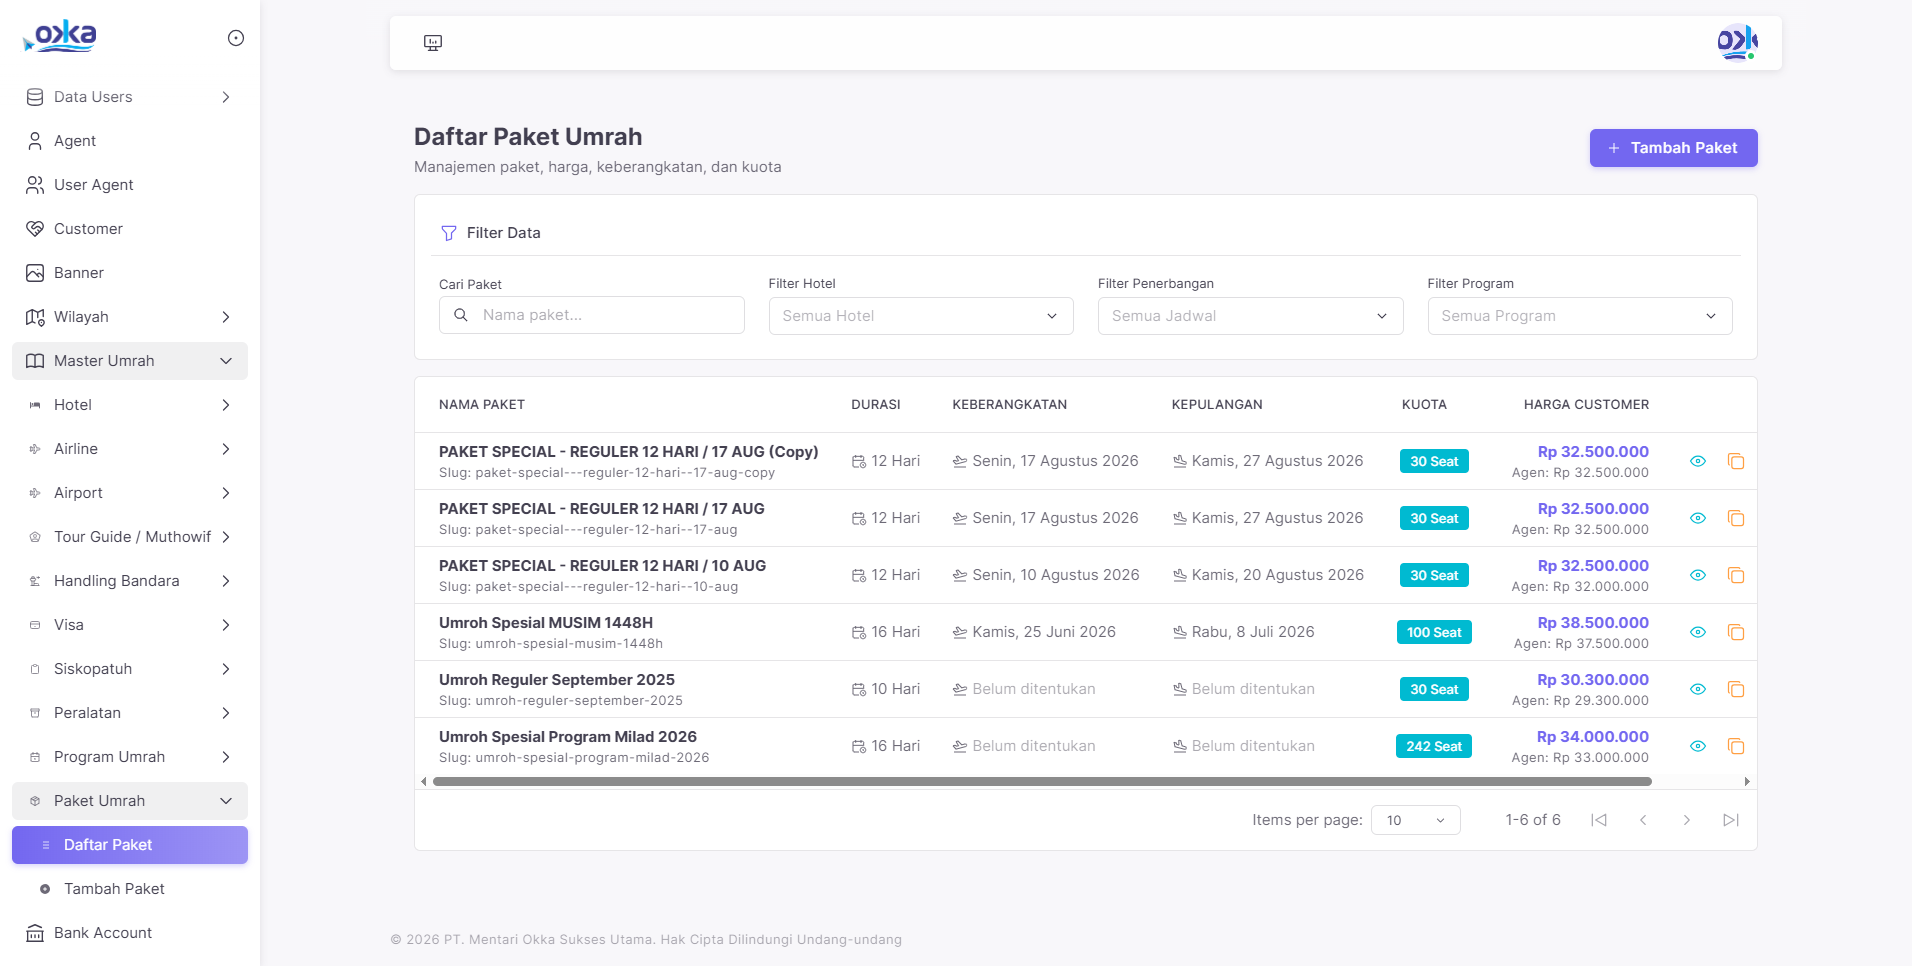Image resolution: width=1912 pixels, height=966 pixels.
Task: Select Daftar Paket sidebar item
Action: coord(130,845)
